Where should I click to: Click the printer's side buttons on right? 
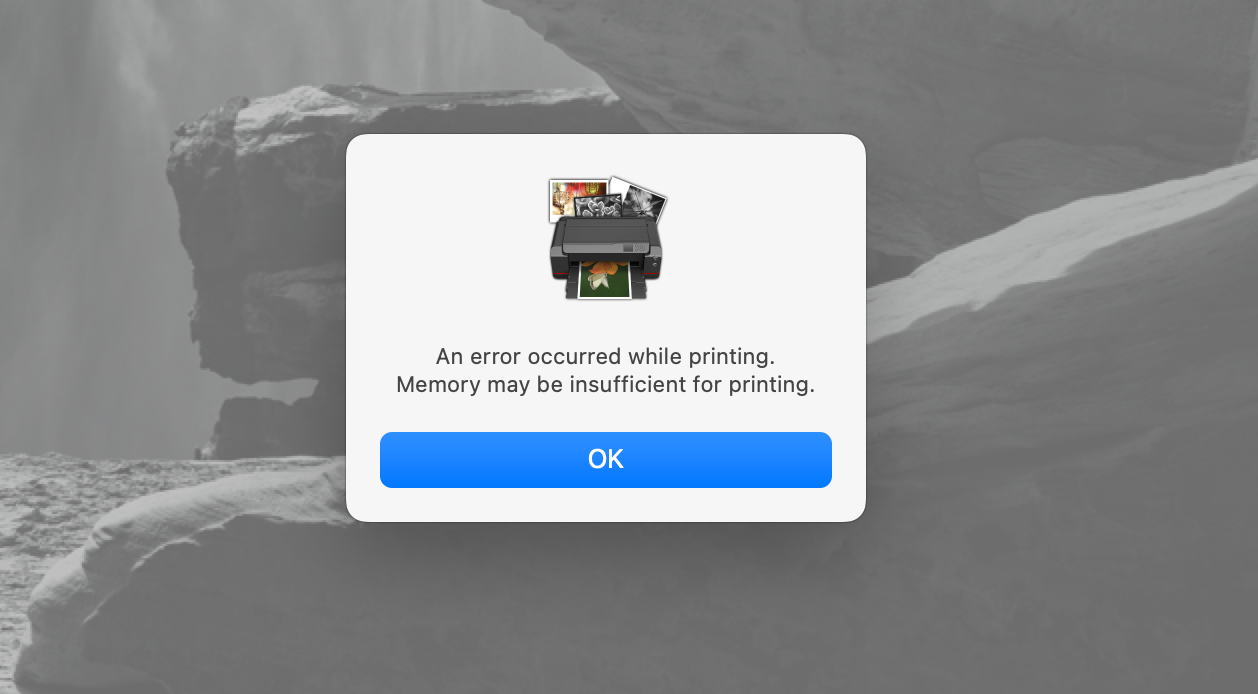pyautogui.click(x=655, y=262)
